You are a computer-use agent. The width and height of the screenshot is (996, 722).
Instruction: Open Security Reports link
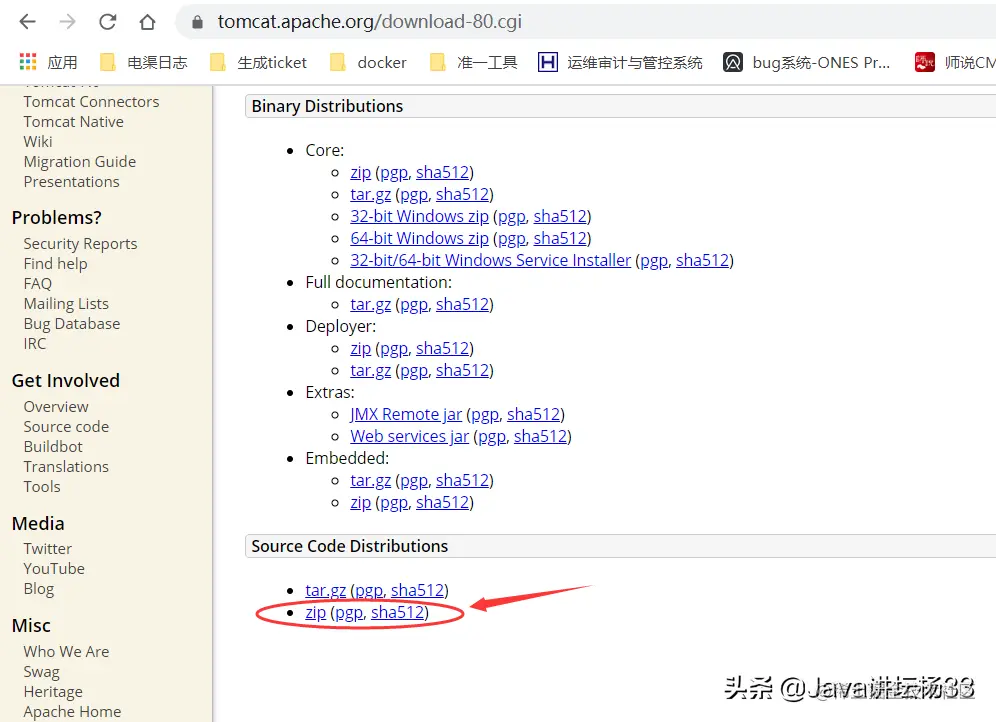click(x=81, y=244)
